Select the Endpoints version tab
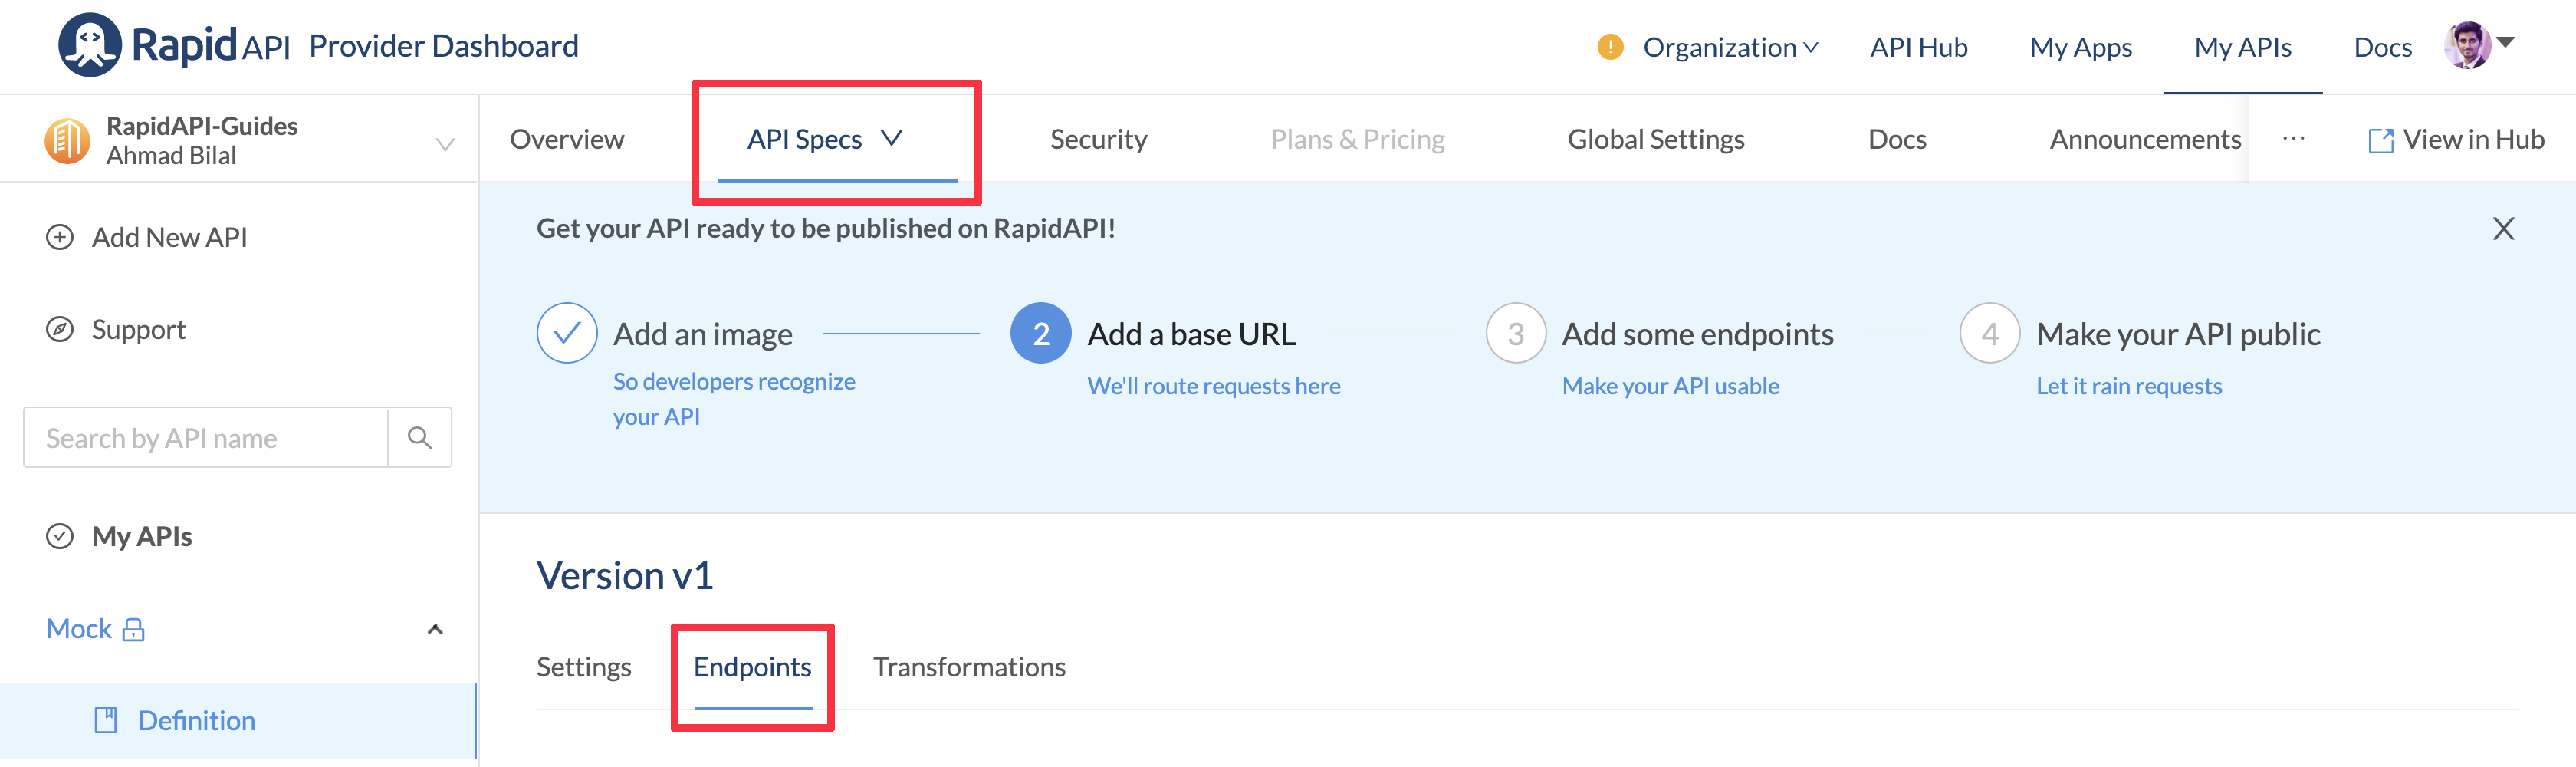The image size is (2576, 767). click(752, 667)
